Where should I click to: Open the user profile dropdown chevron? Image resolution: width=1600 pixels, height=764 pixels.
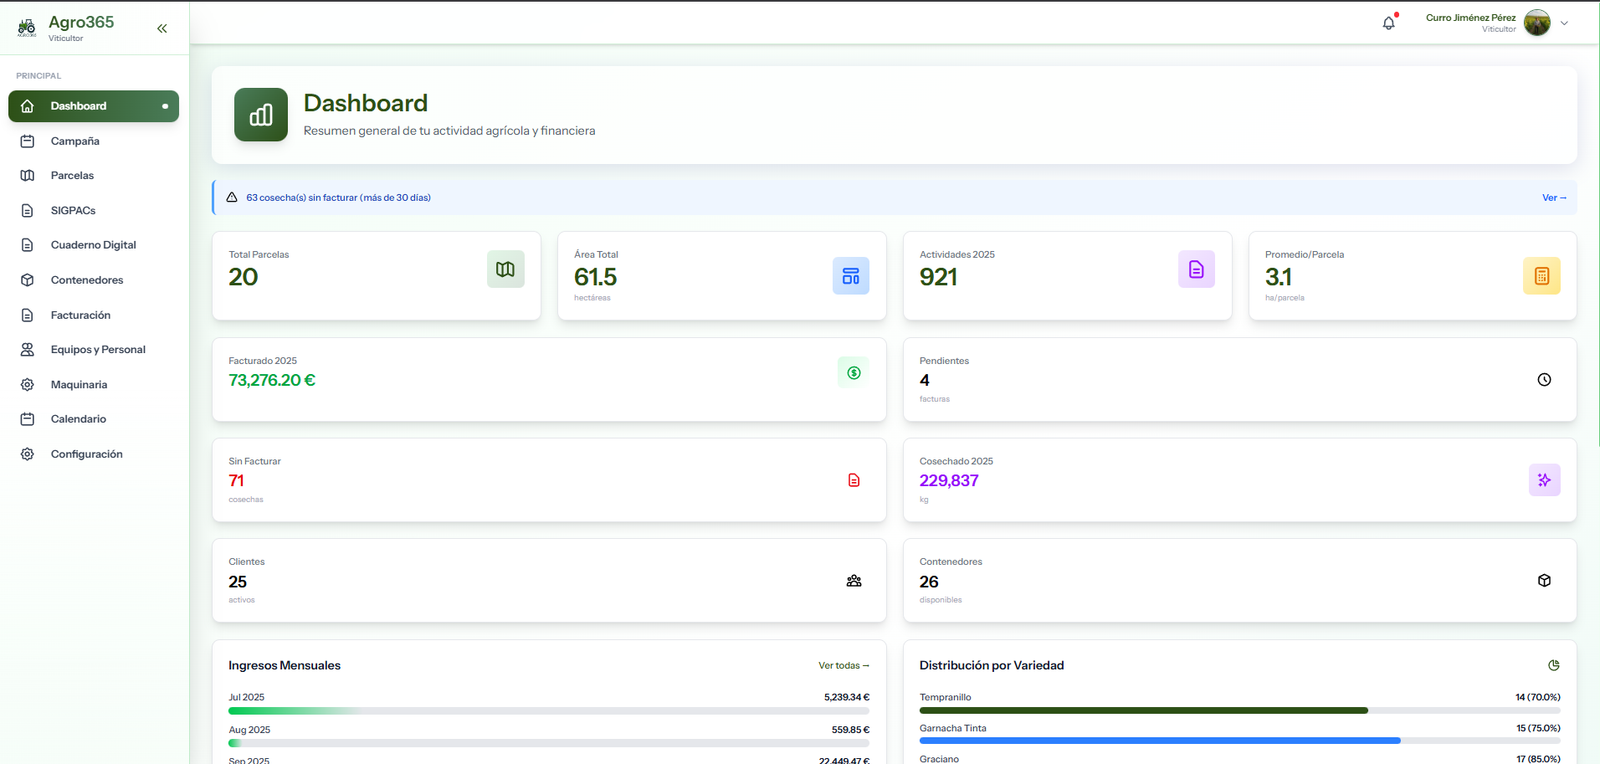click(1564, 23)
